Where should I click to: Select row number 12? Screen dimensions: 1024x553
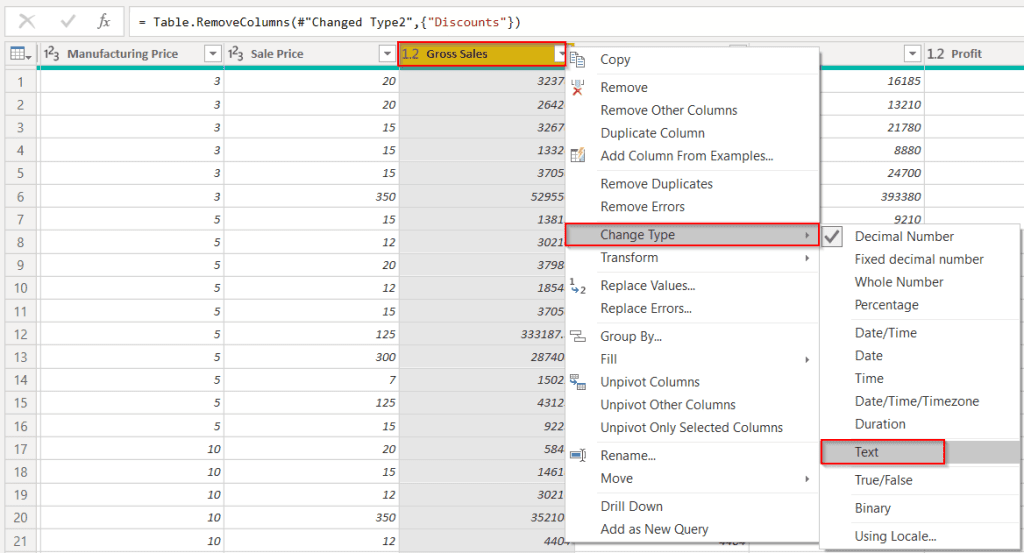pos(20,334)
